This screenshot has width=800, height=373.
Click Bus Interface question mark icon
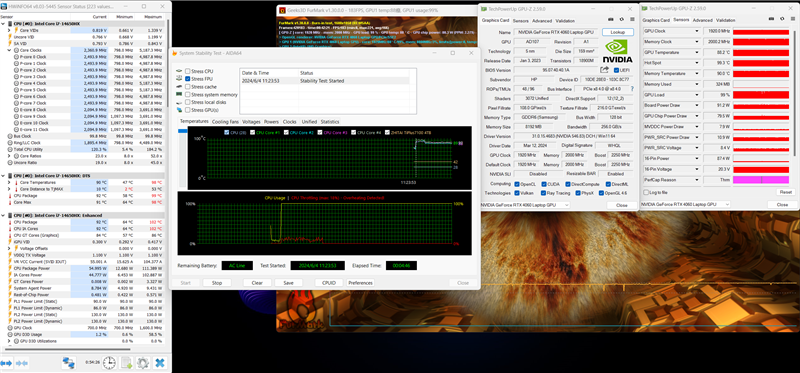633,89
